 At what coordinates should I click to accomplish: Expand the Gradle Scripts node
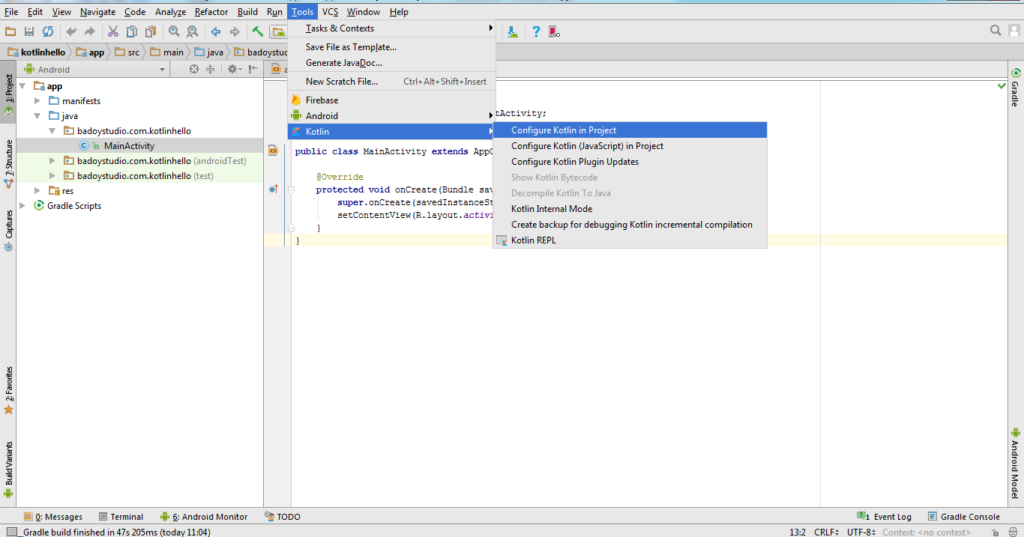point(25,206)
